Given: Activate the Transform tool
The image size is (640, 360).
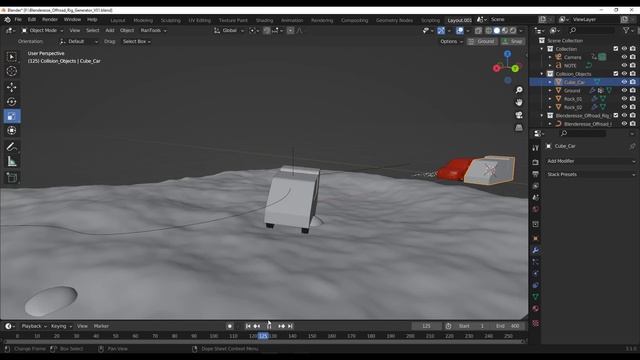Looking at the screenshot, I should pos(11,131).
